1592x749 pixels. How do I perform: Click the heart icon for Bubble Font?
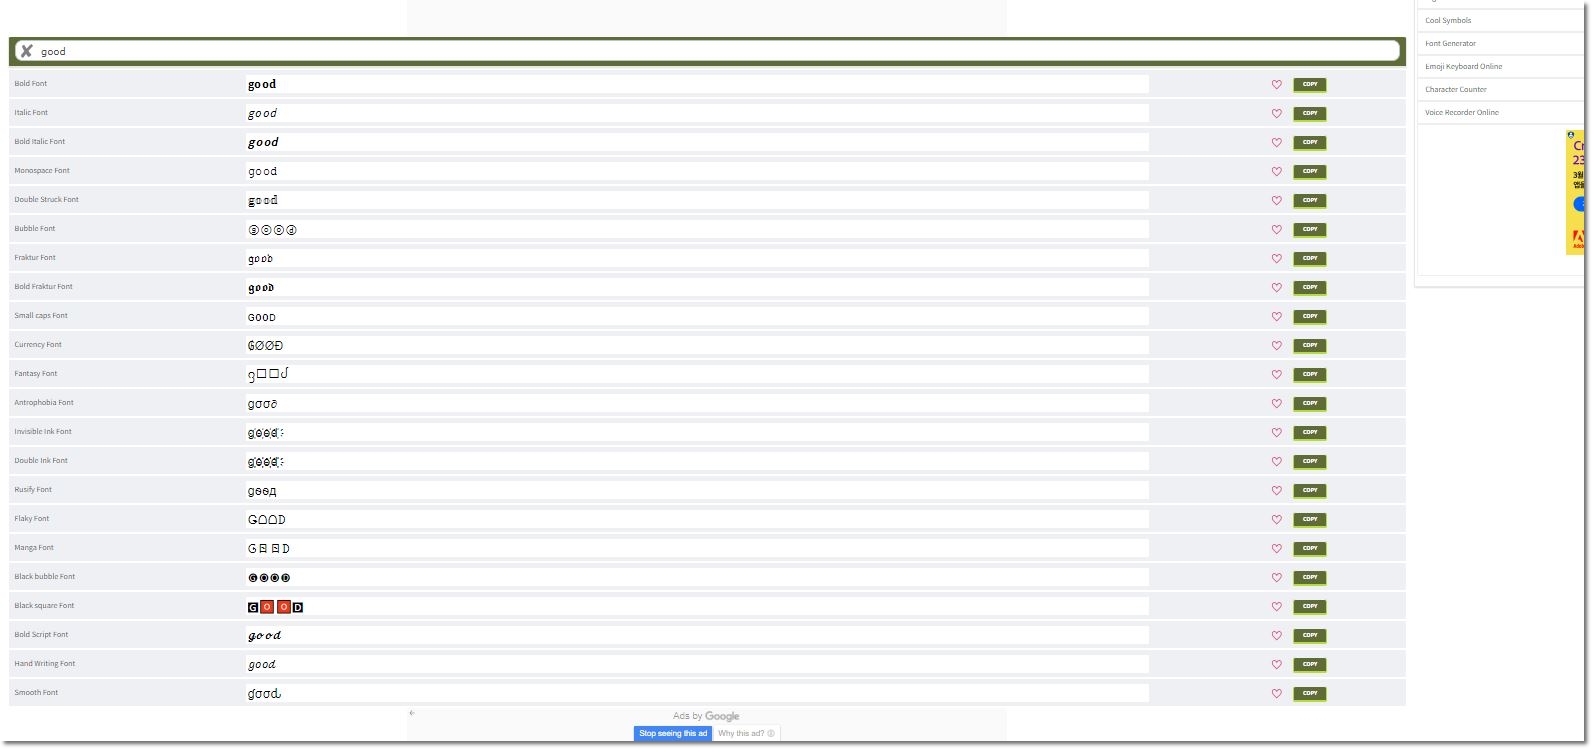(x=1276, y=230)
